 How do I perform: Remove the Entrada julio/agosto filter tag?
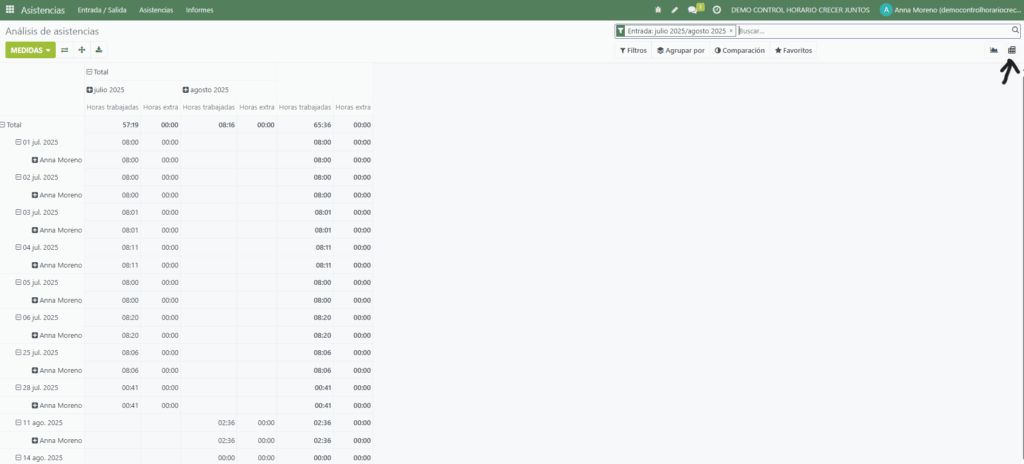pos(731,31)
